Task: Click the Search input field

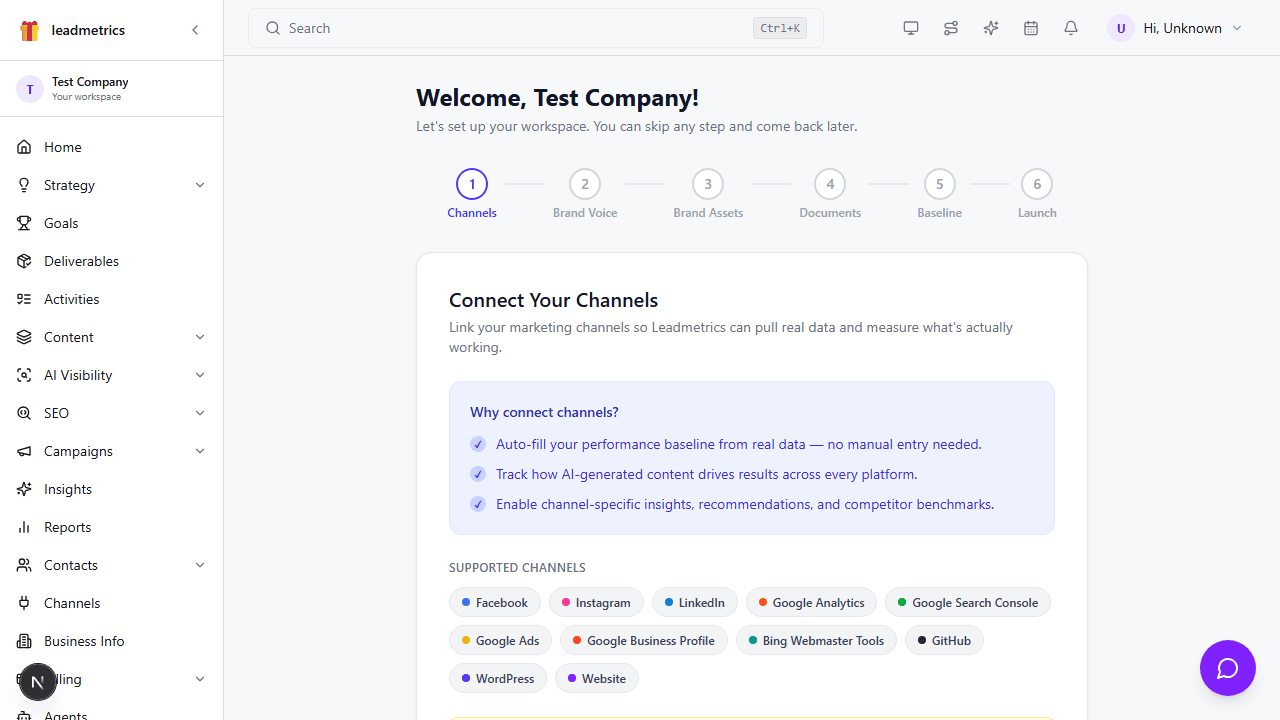Action: click(536, 28)
